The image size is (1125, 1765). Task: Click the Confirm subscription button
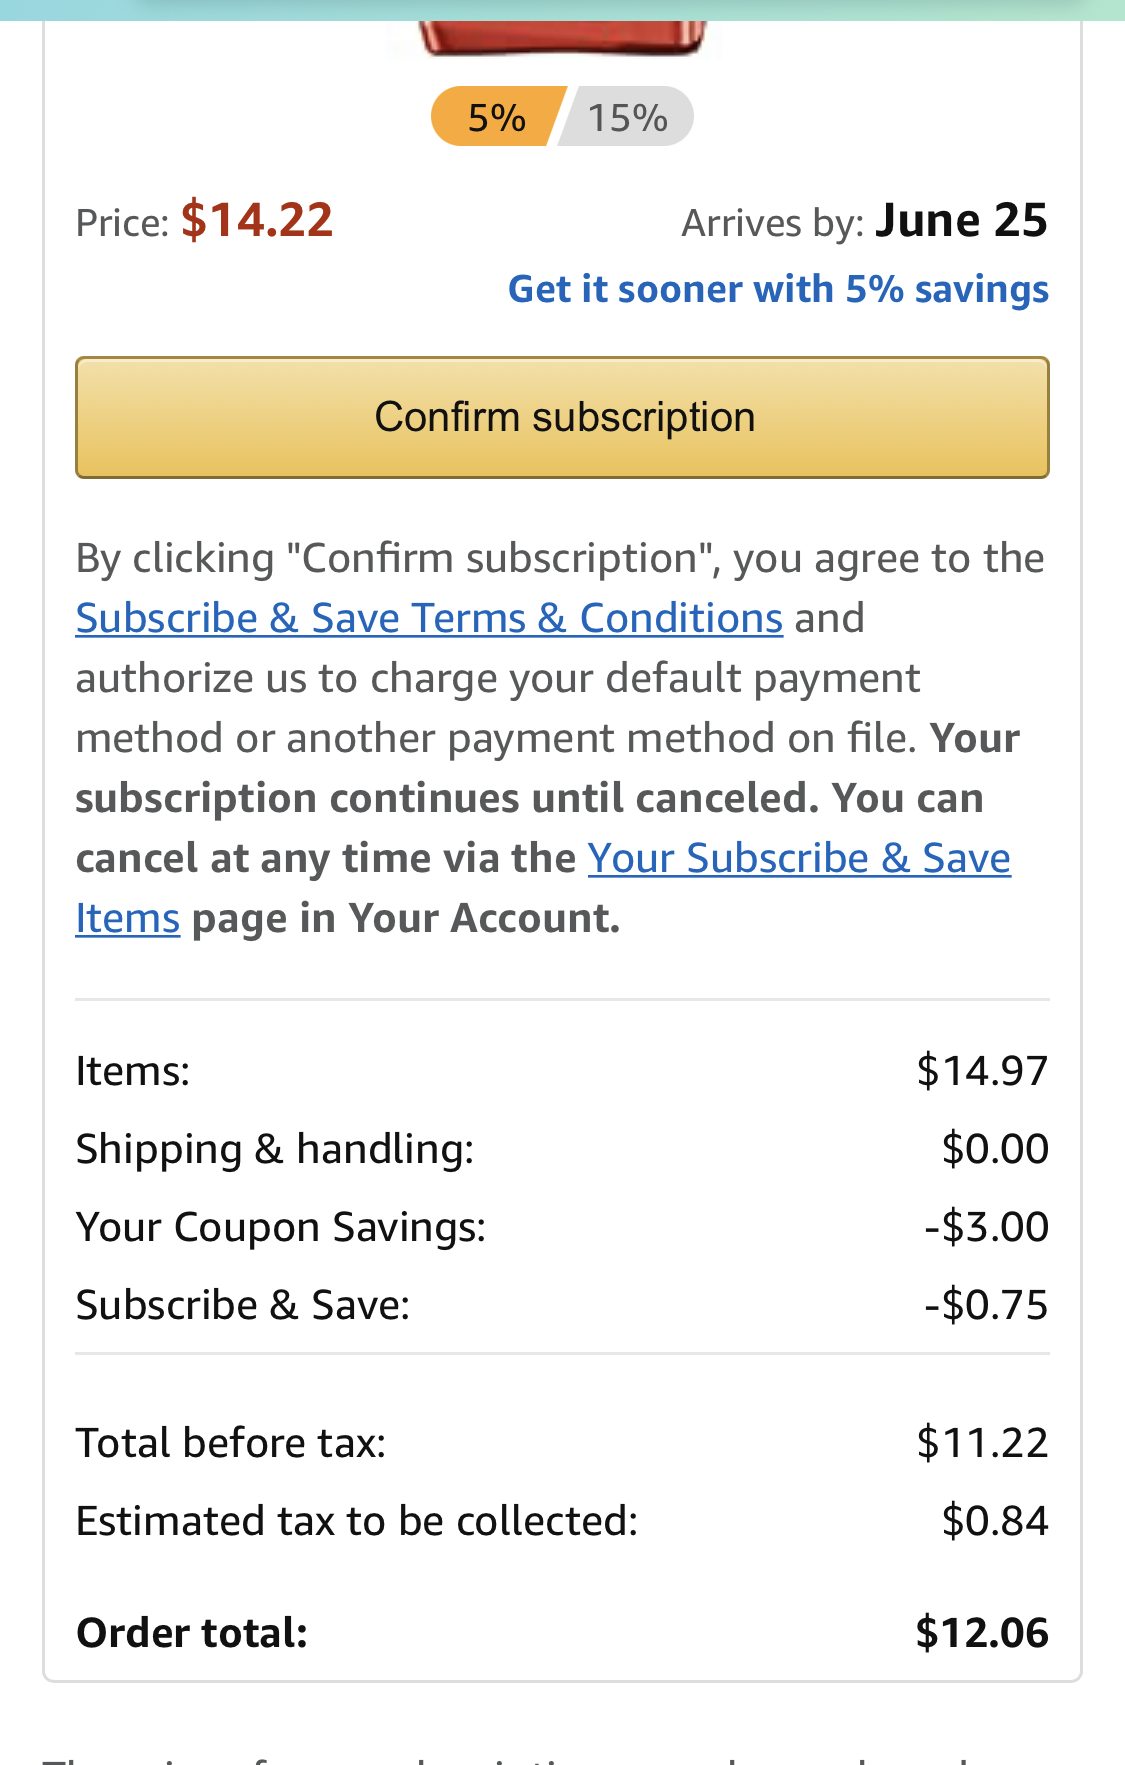pyautogui.click(x=562, y=417)
